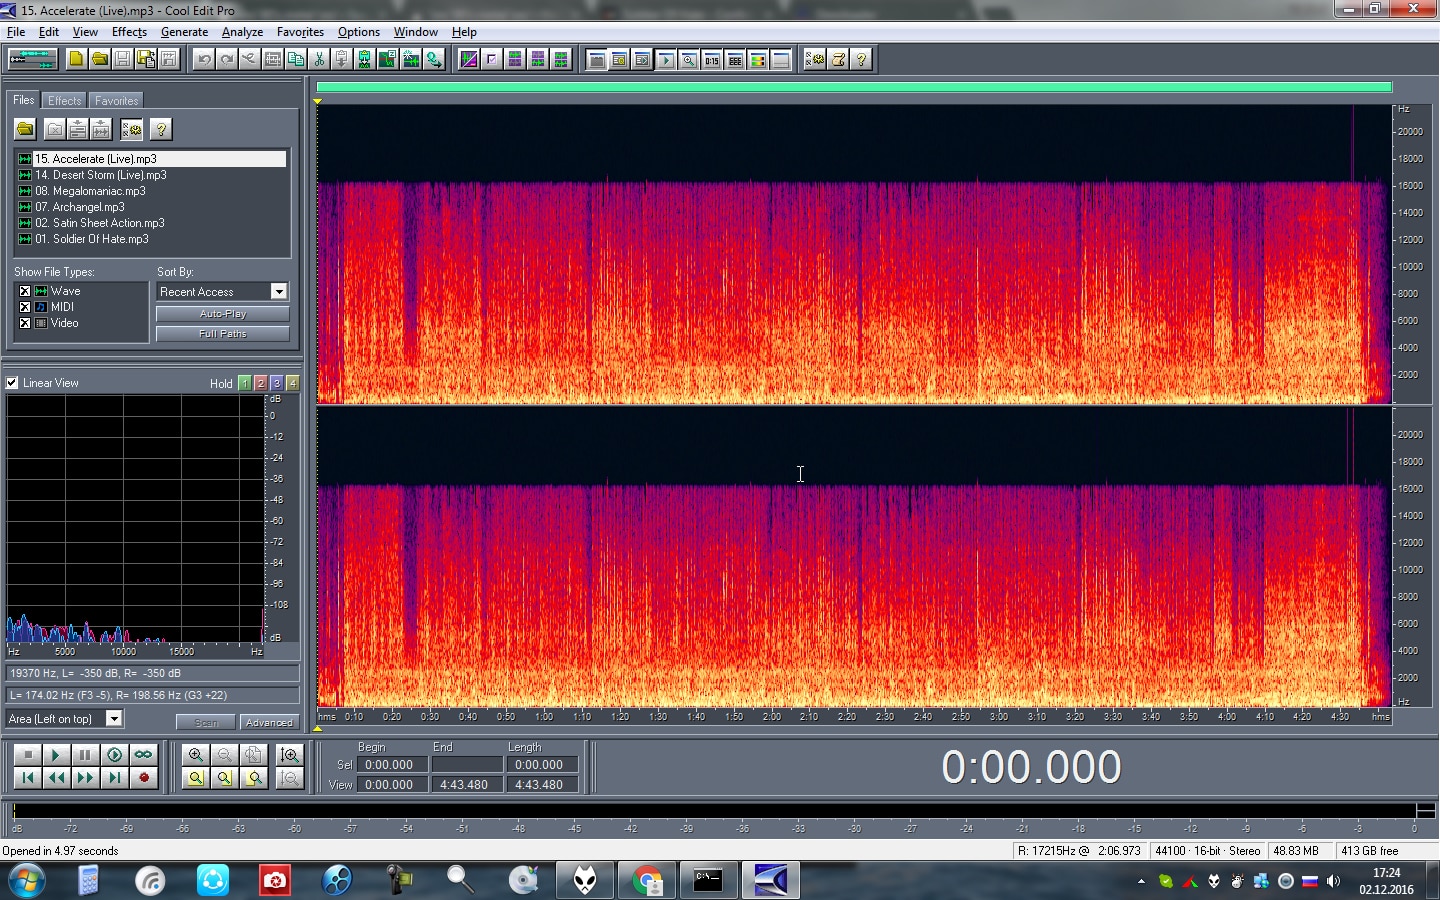Toggle the Video file type checkbox
Screen dimensions: 1440x900
[25, 323]
